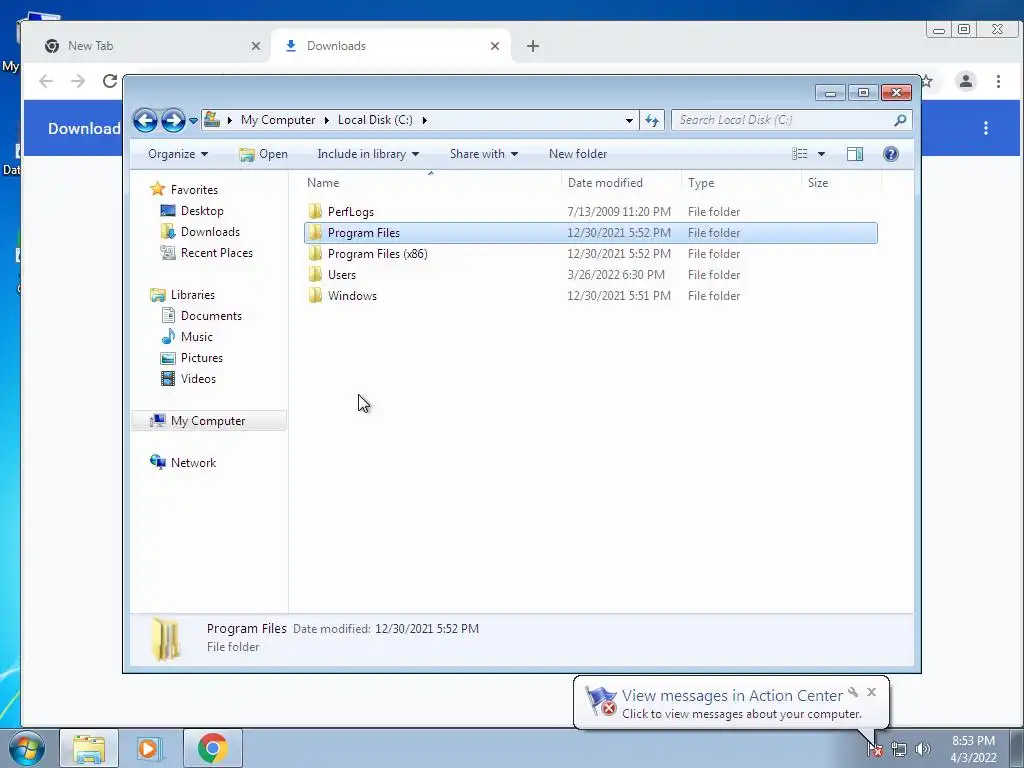Image resolution: width=1024 pixels, height=768 pixels.
Task: Click My Computer in the address breadcrumb
Action: [x=278, y=120]
